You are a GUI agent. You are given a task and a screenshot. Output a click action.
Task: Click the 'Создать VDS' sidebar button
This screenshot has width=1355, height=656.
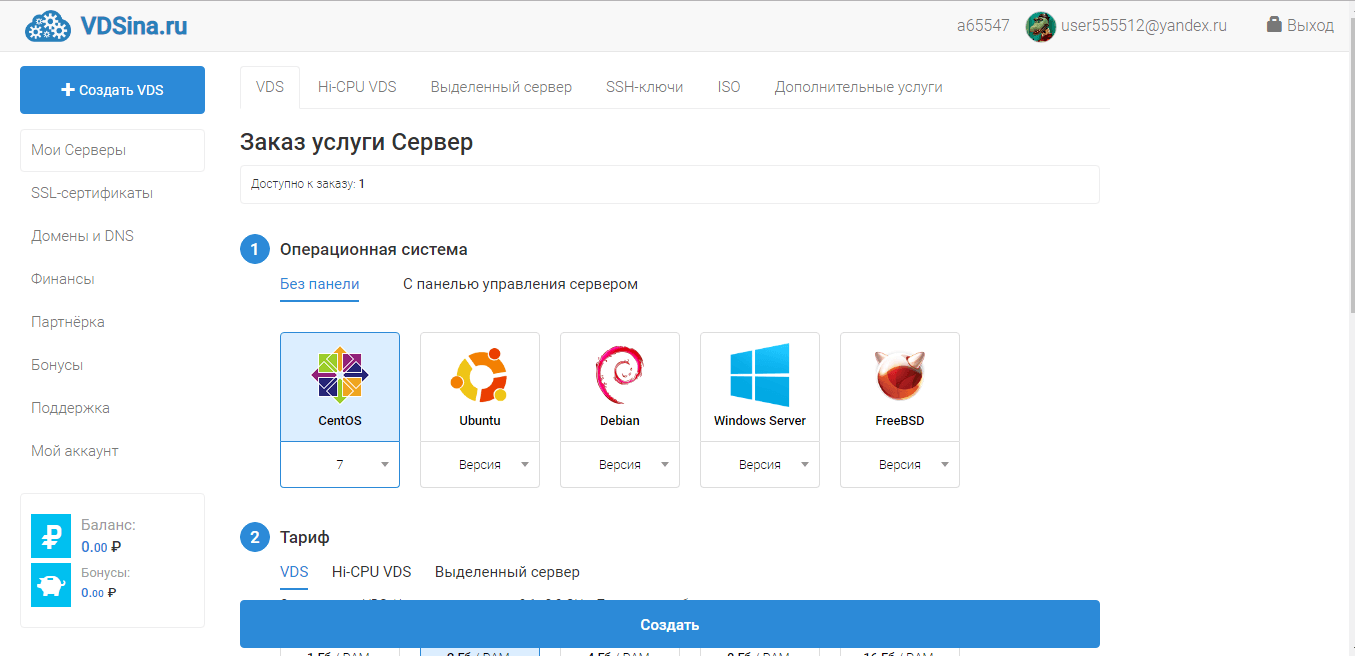click(112, 90)
